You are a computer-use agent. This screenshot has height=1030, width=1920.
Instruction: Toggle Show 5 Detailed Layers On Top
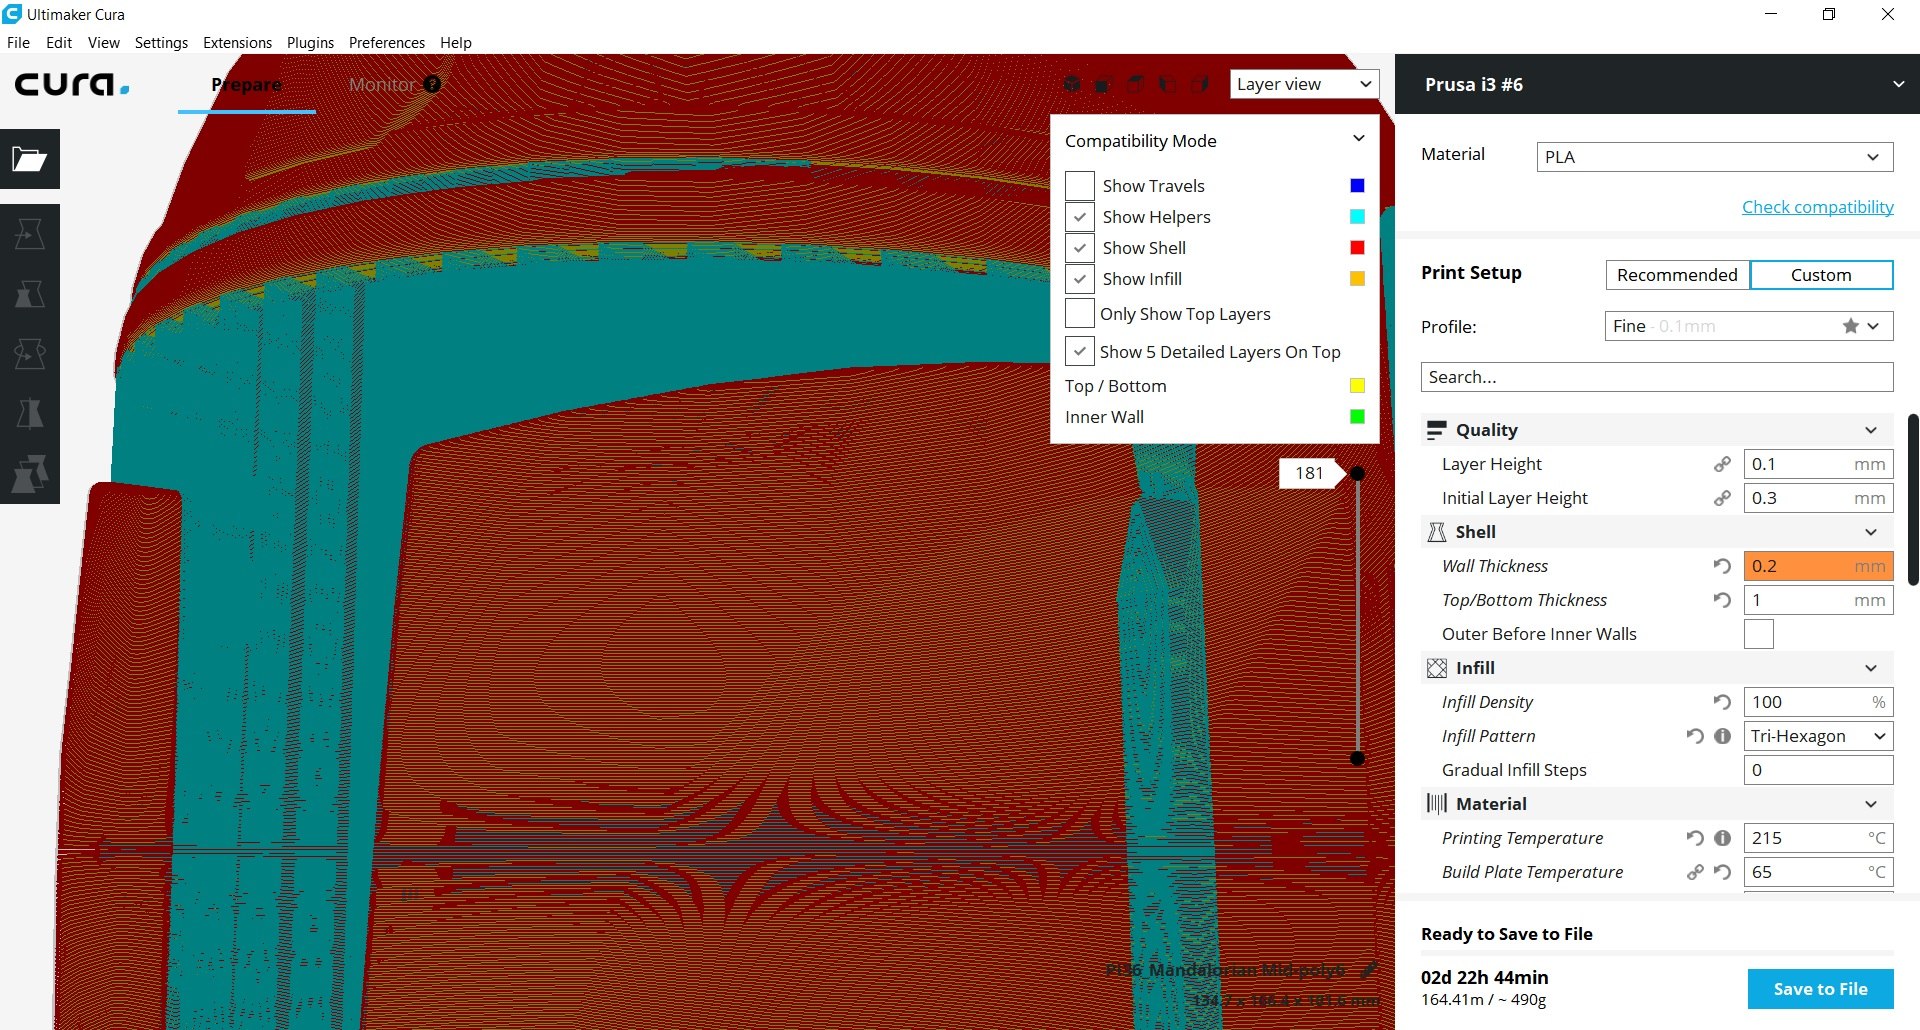tap(1080, 351)
